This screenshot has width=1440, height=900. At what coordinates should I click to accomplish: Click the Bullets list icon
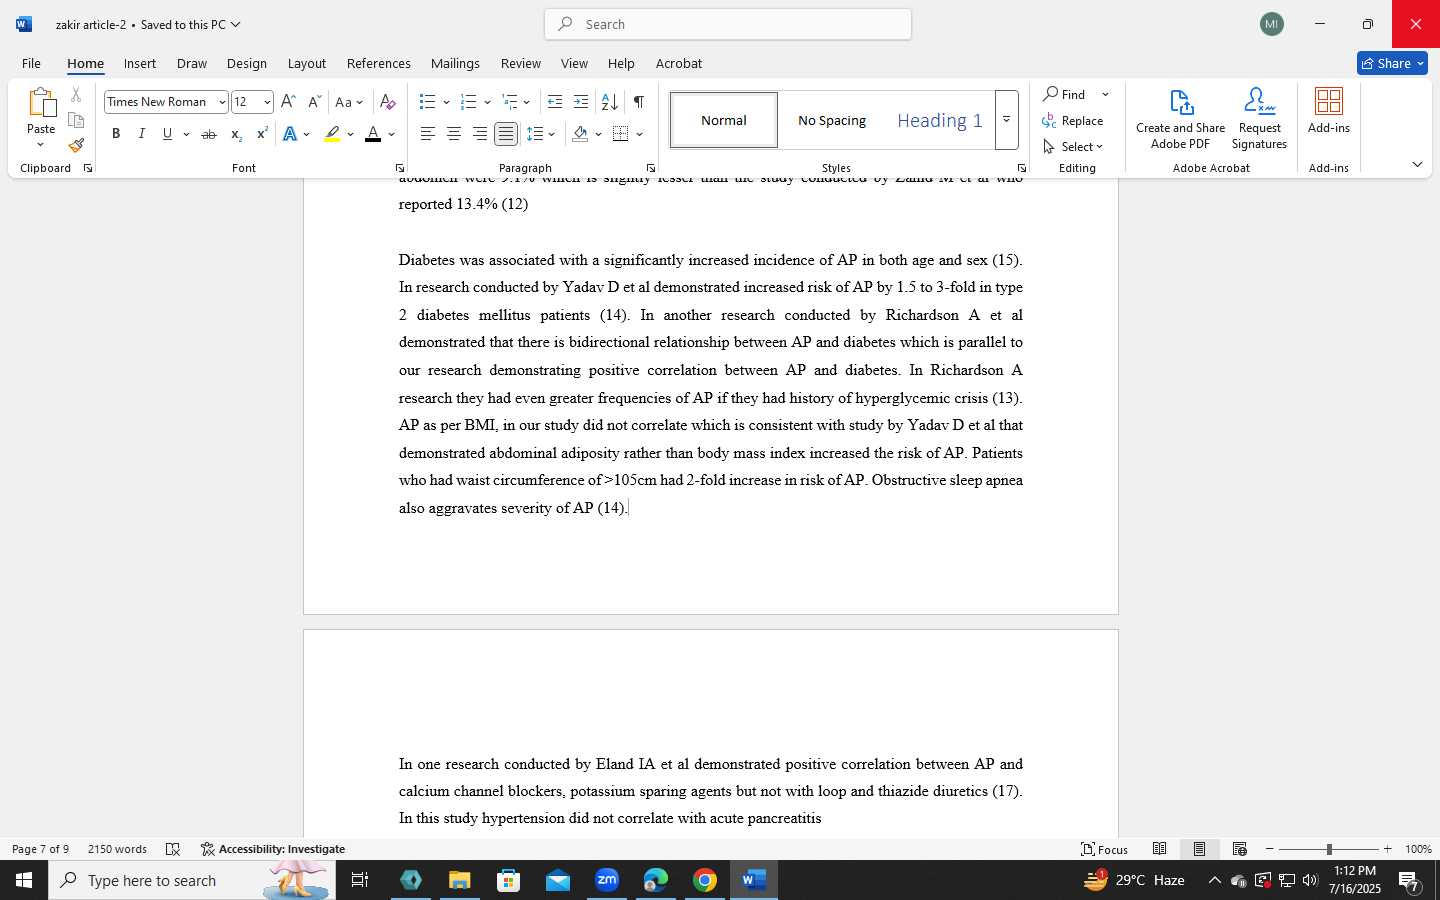[x=427, y=102]
